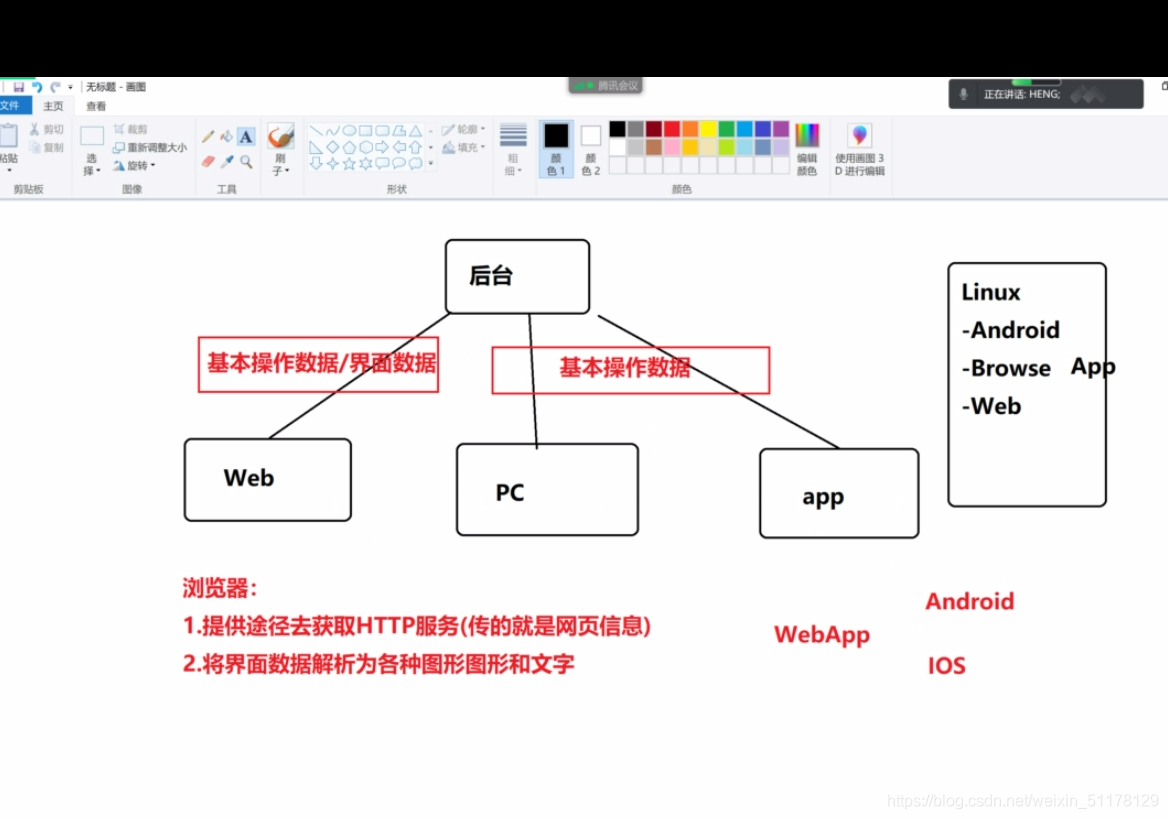Click the red 'WebApp' text on canvas
Viewport: 1168px width, 819px height.
click(x=822, y=635)
